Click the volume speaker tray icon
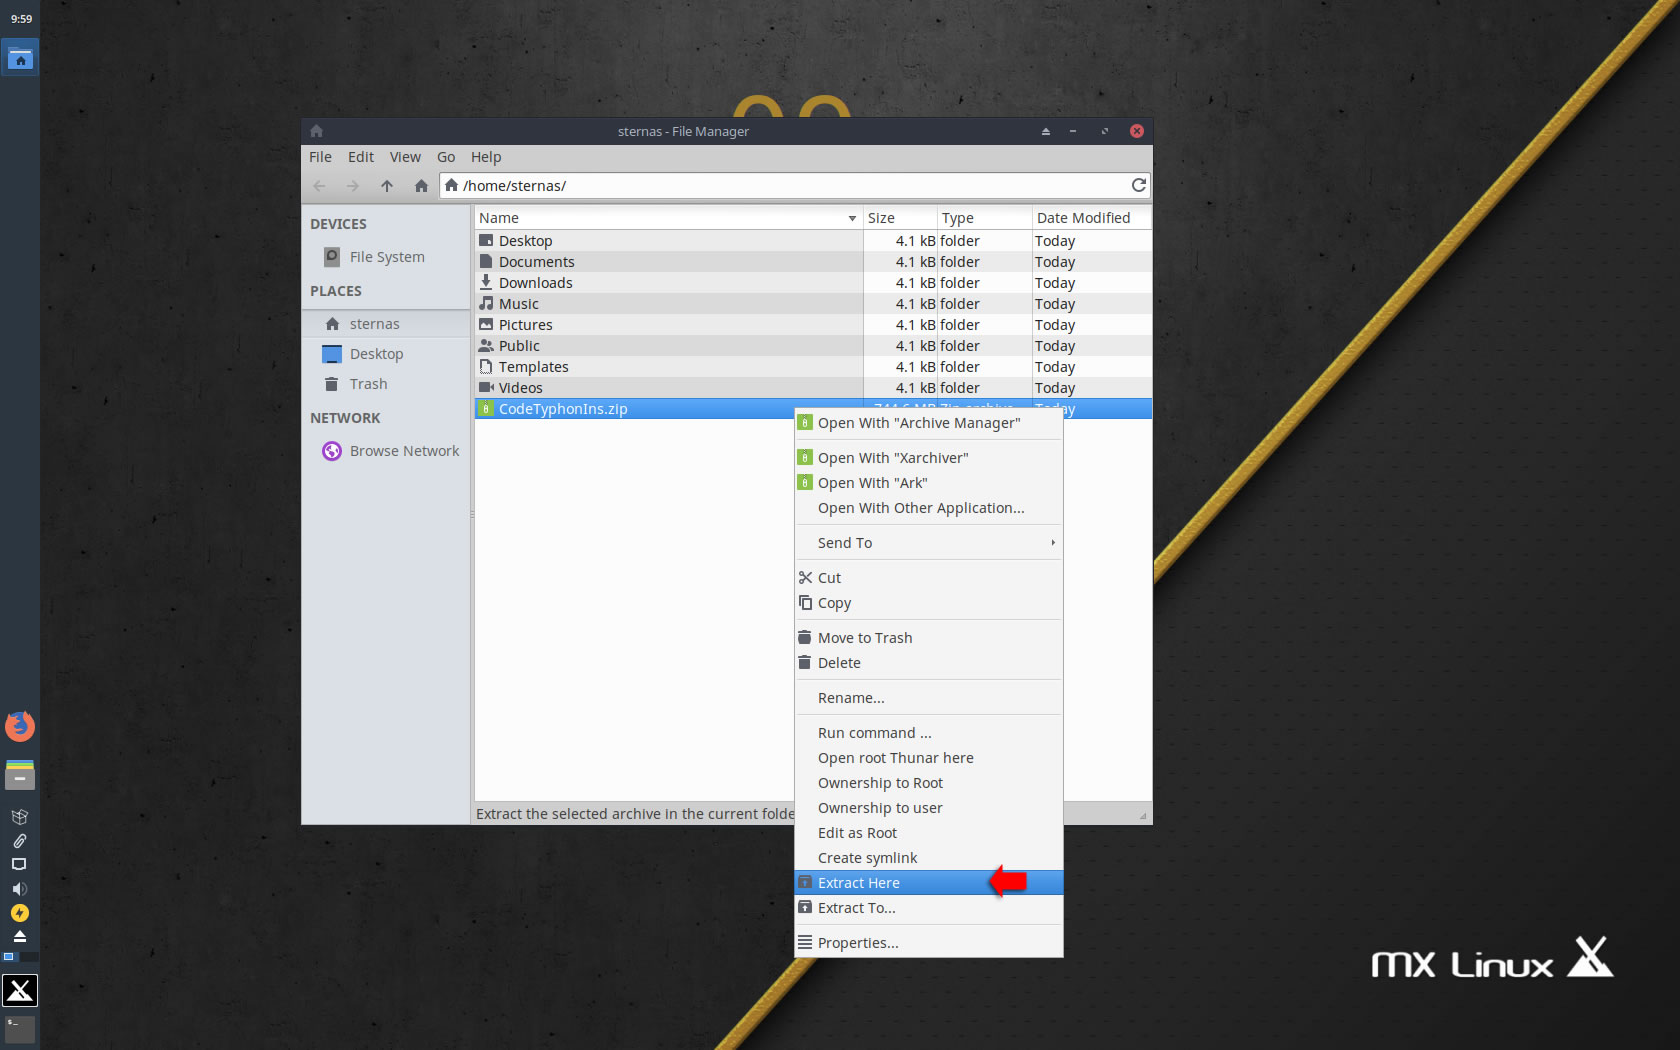1680x1050 pixels. (19, 889)
